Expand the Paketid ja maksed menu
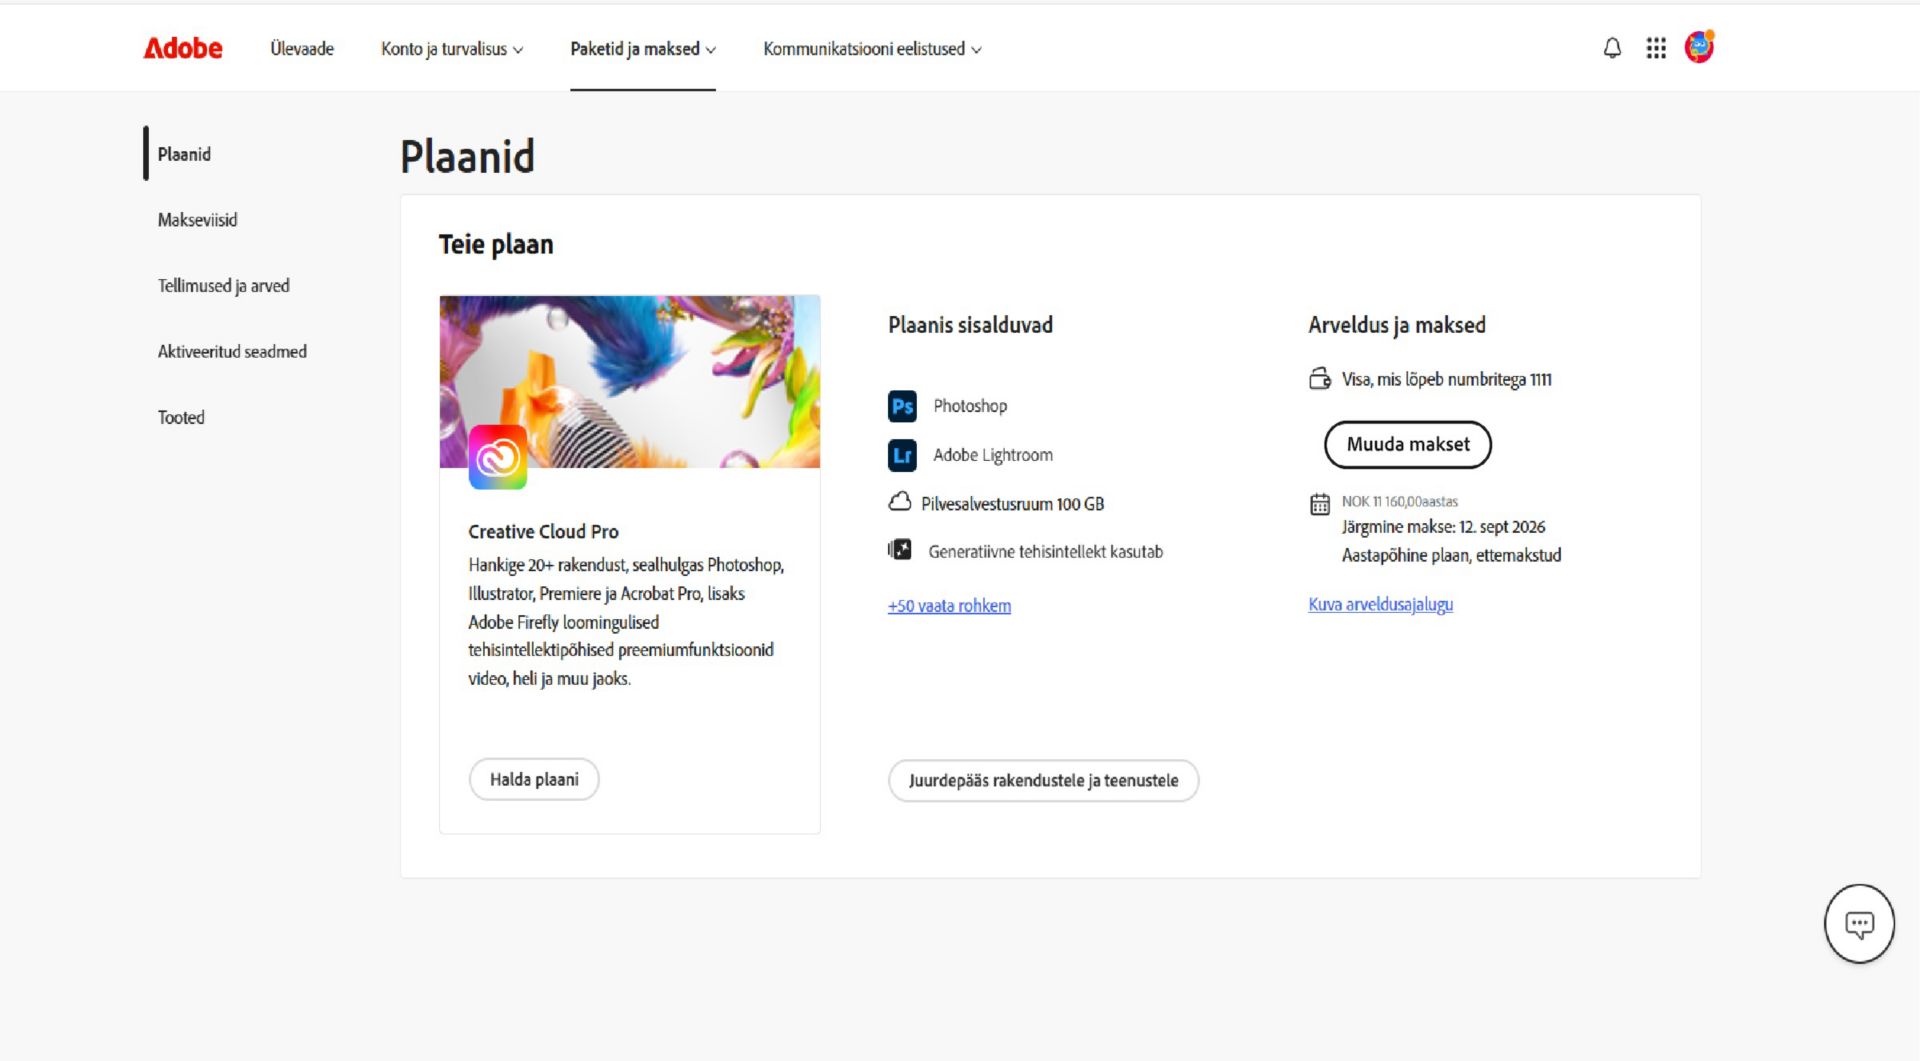This screenshot has height=1061, width=1920. (x=641, y=48)
